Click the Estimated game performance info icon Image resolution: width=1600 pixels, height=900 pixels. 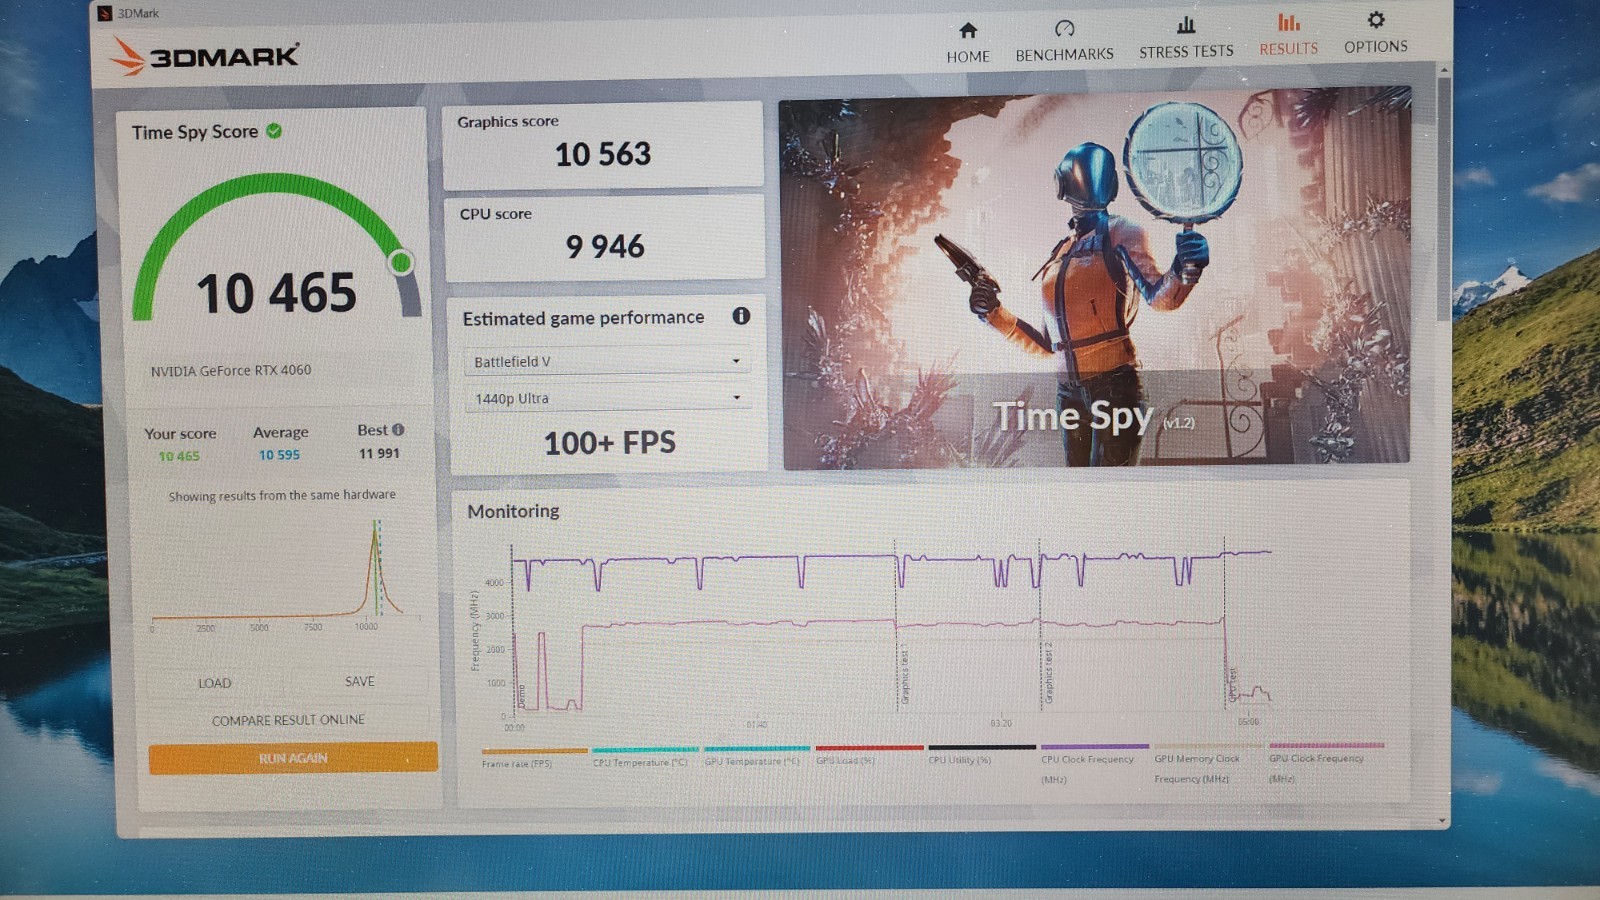click(x=741, y=316)
